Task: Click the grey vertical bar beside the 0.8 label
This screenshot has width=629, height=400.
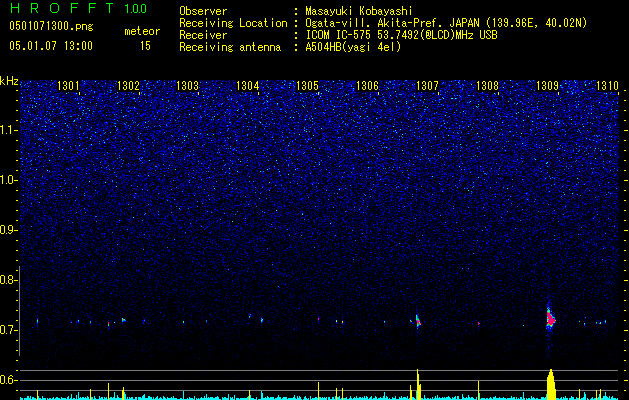Action: click(20, 311)
